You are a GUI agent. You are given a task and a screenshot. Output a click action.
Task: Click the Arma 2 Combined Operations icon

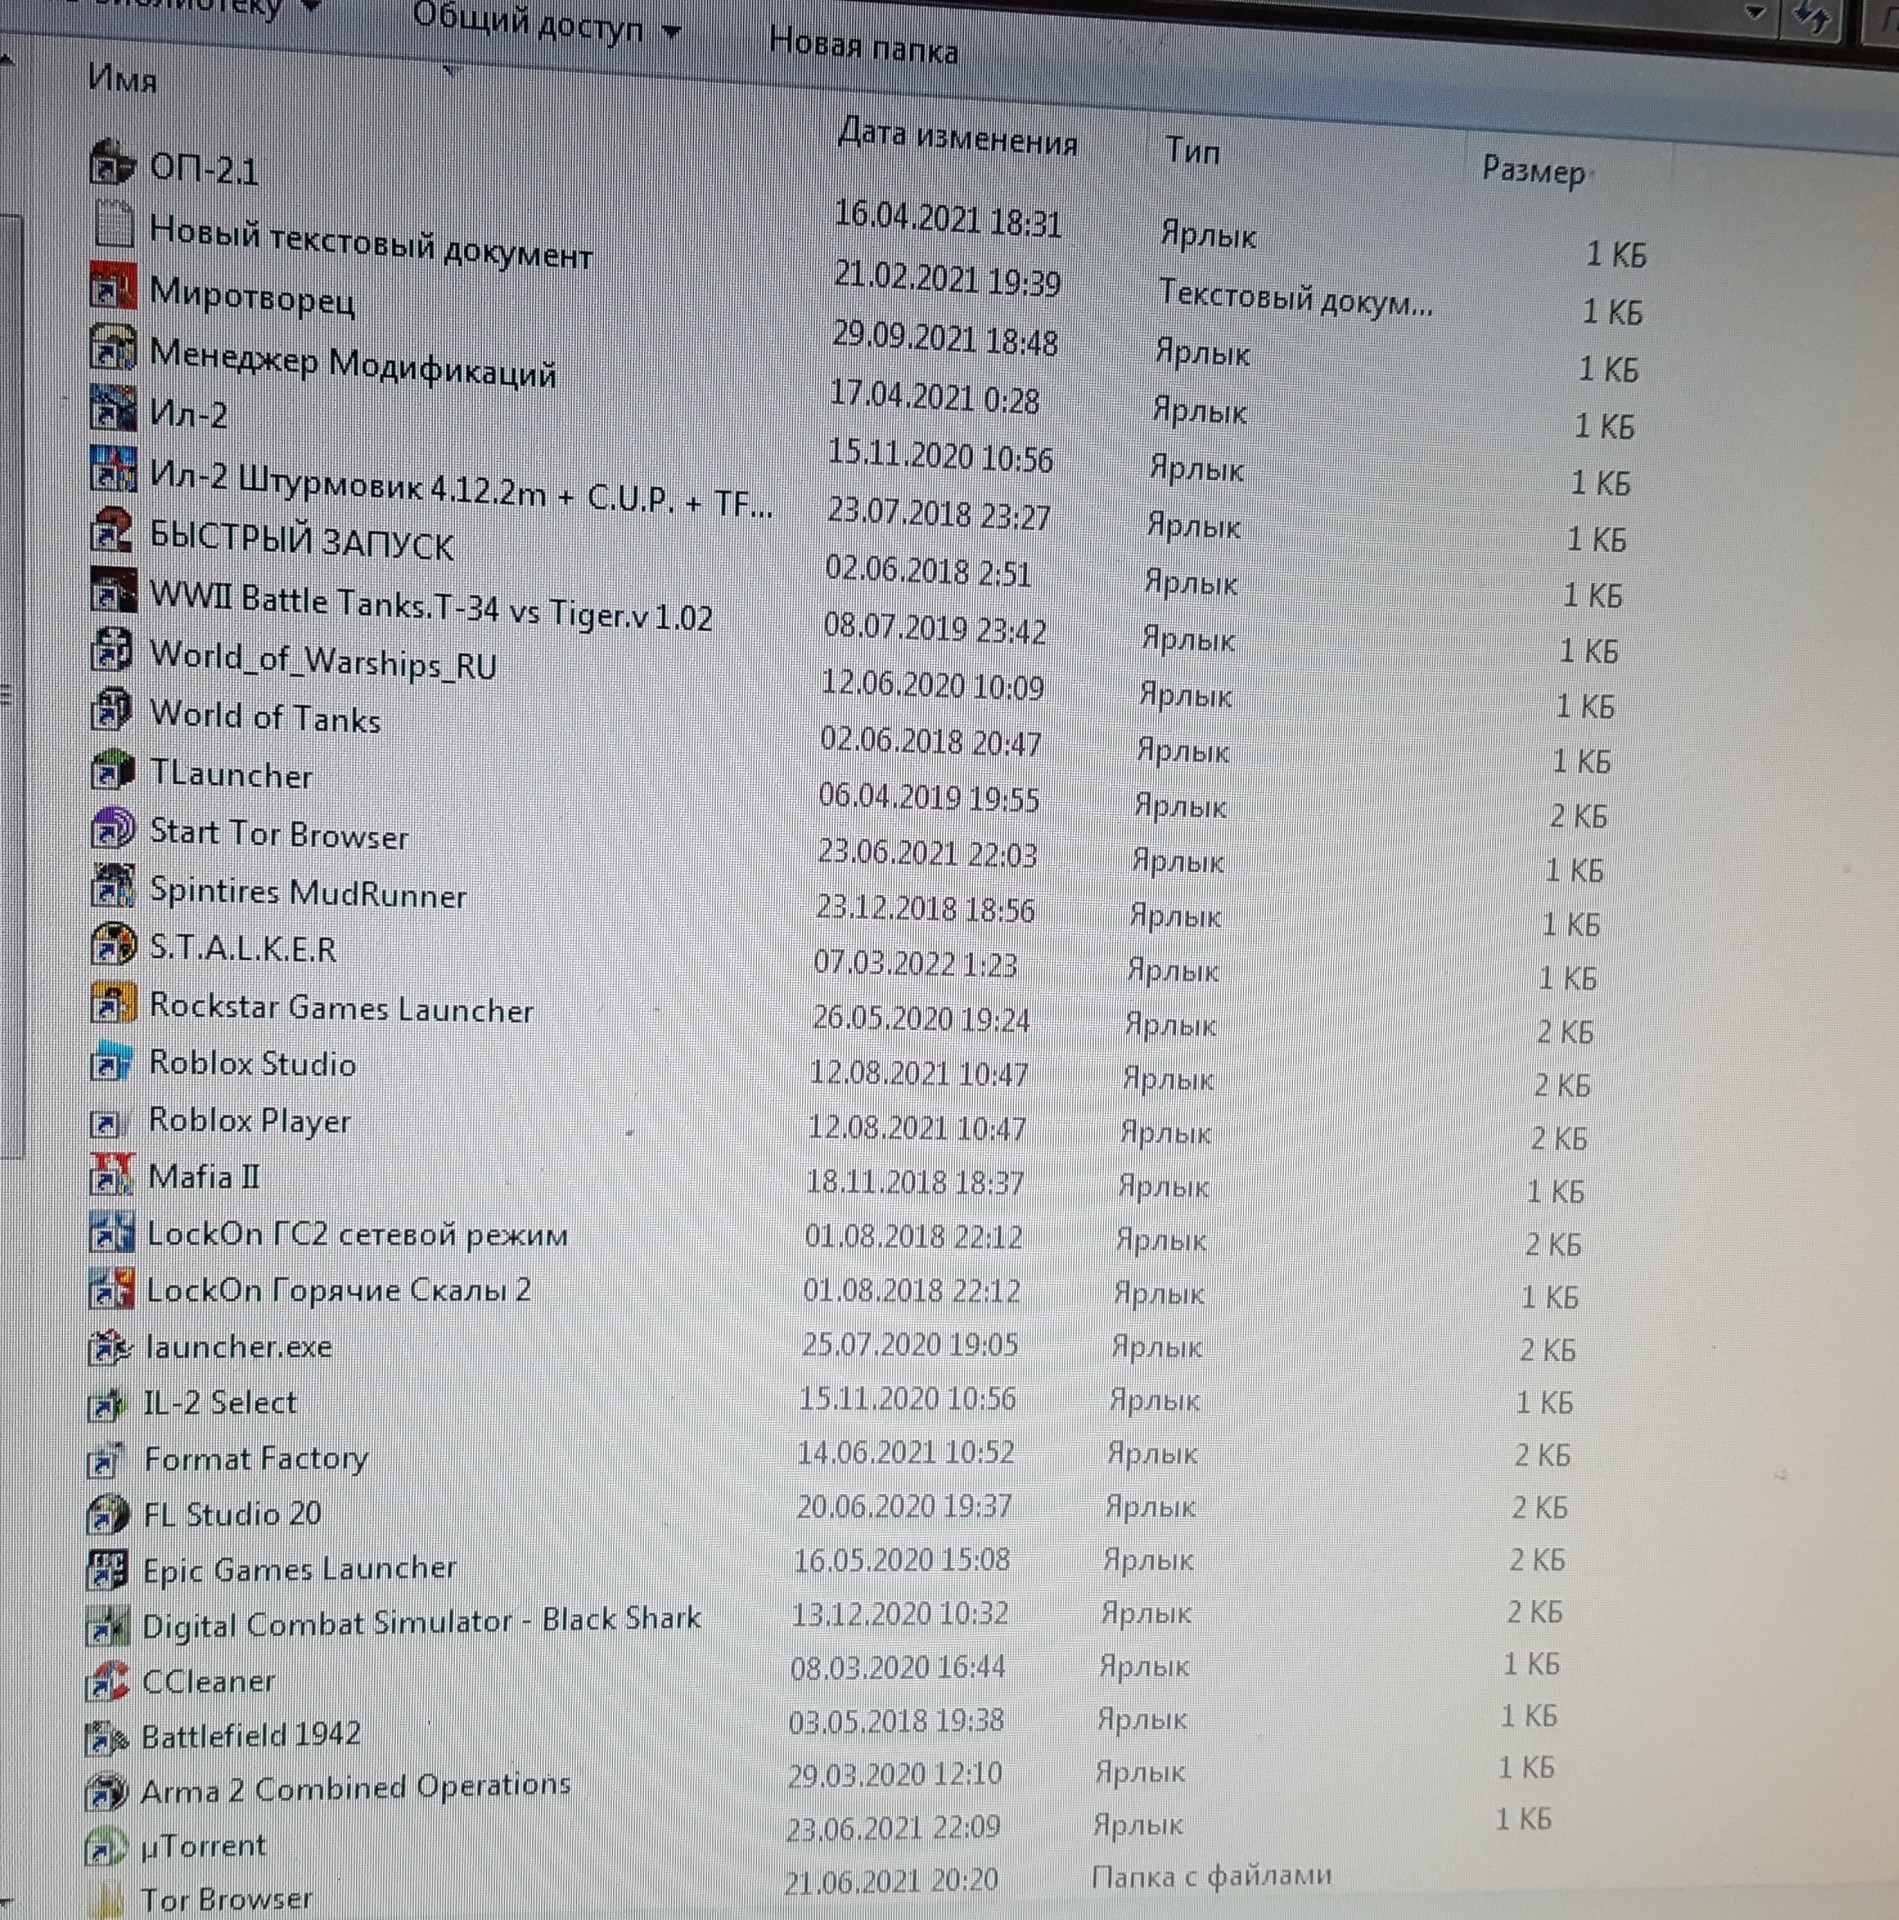[x=106, y=1792]
